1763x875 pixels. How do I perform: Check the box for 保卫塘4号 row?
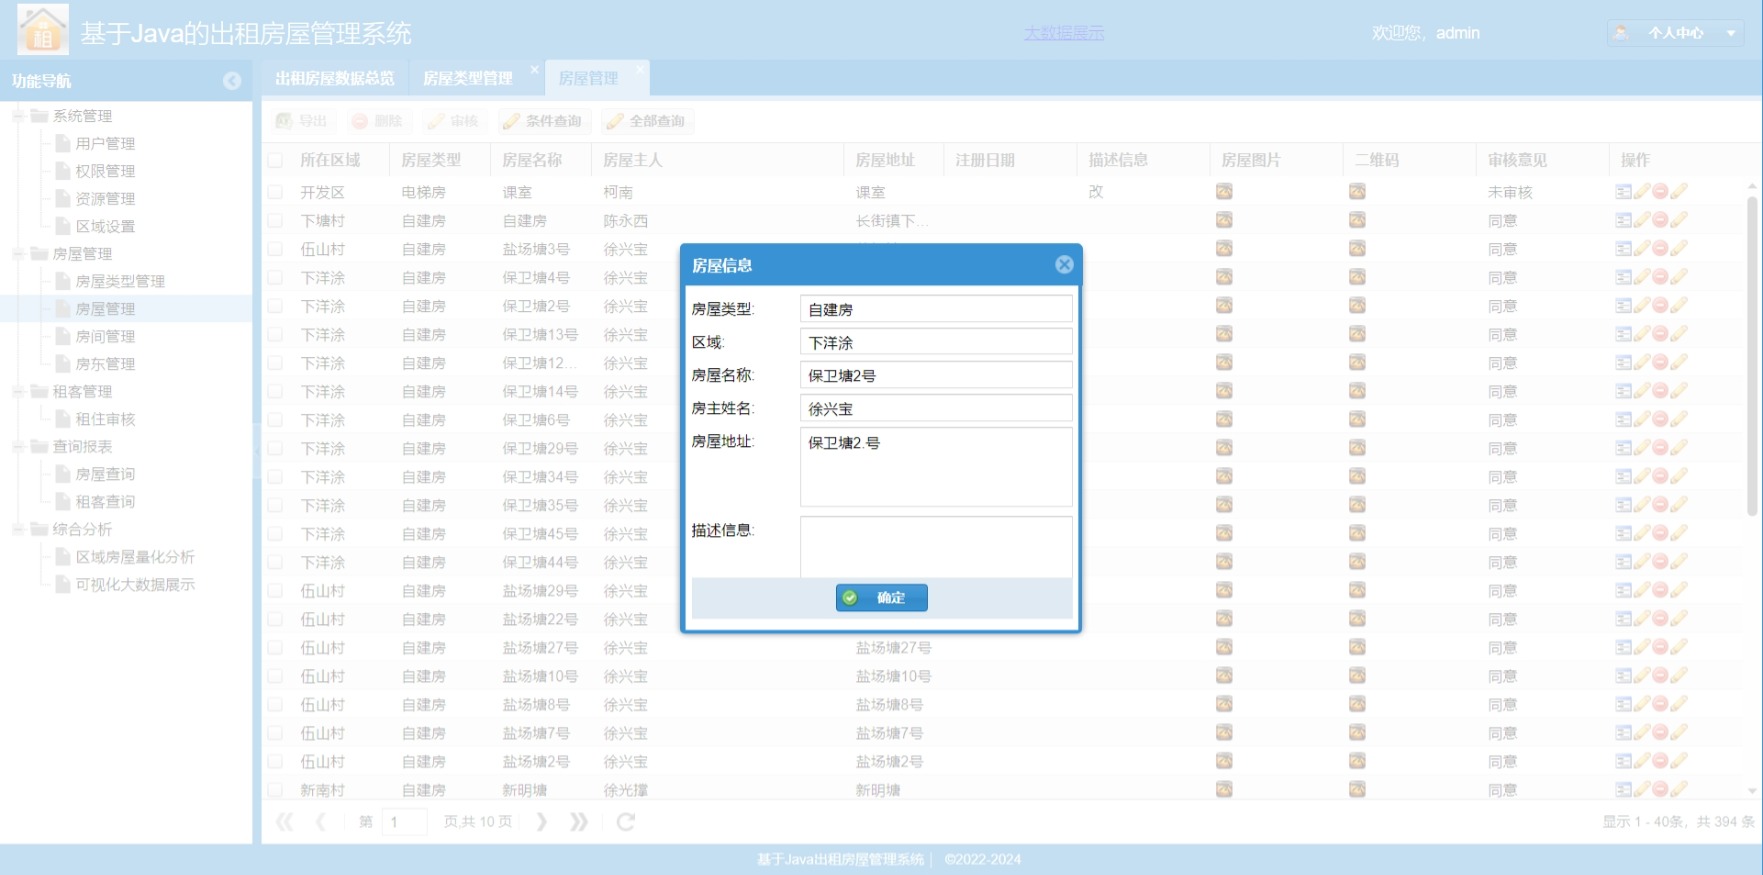(275, 277)
